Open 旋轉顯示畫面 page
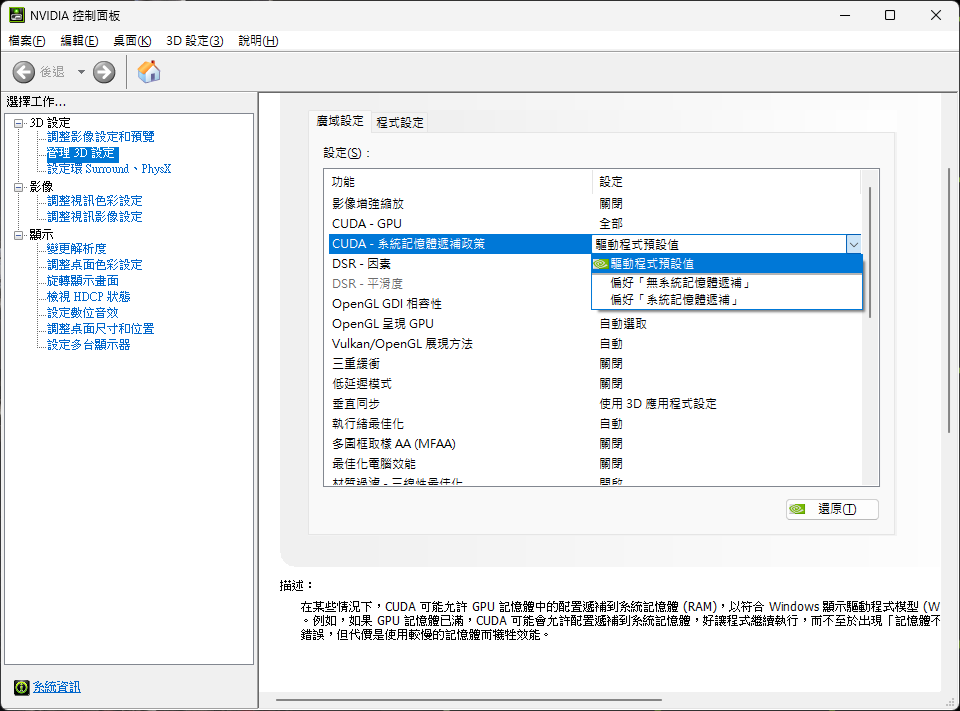The height and width of the screenshot is (711, 960). [x=83, y=280]
